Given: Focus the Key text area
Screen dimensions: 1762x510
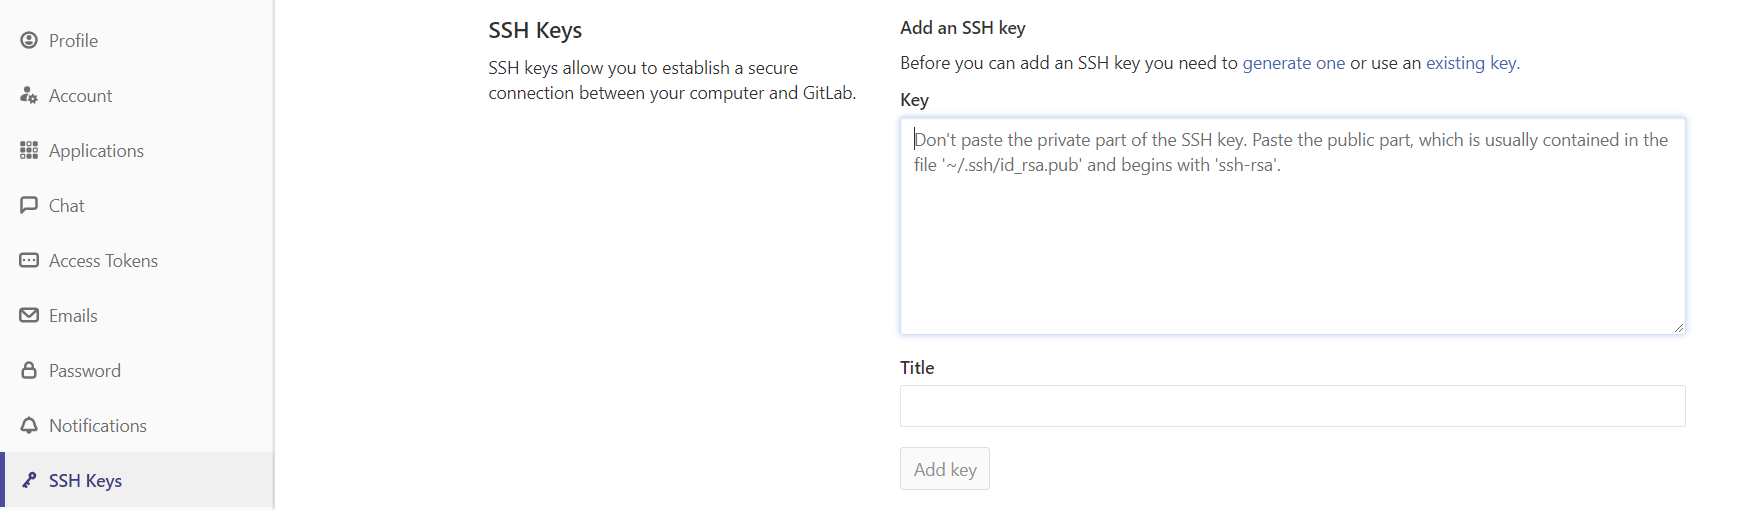Looking at the screenshot, I should coord(1292,240).
